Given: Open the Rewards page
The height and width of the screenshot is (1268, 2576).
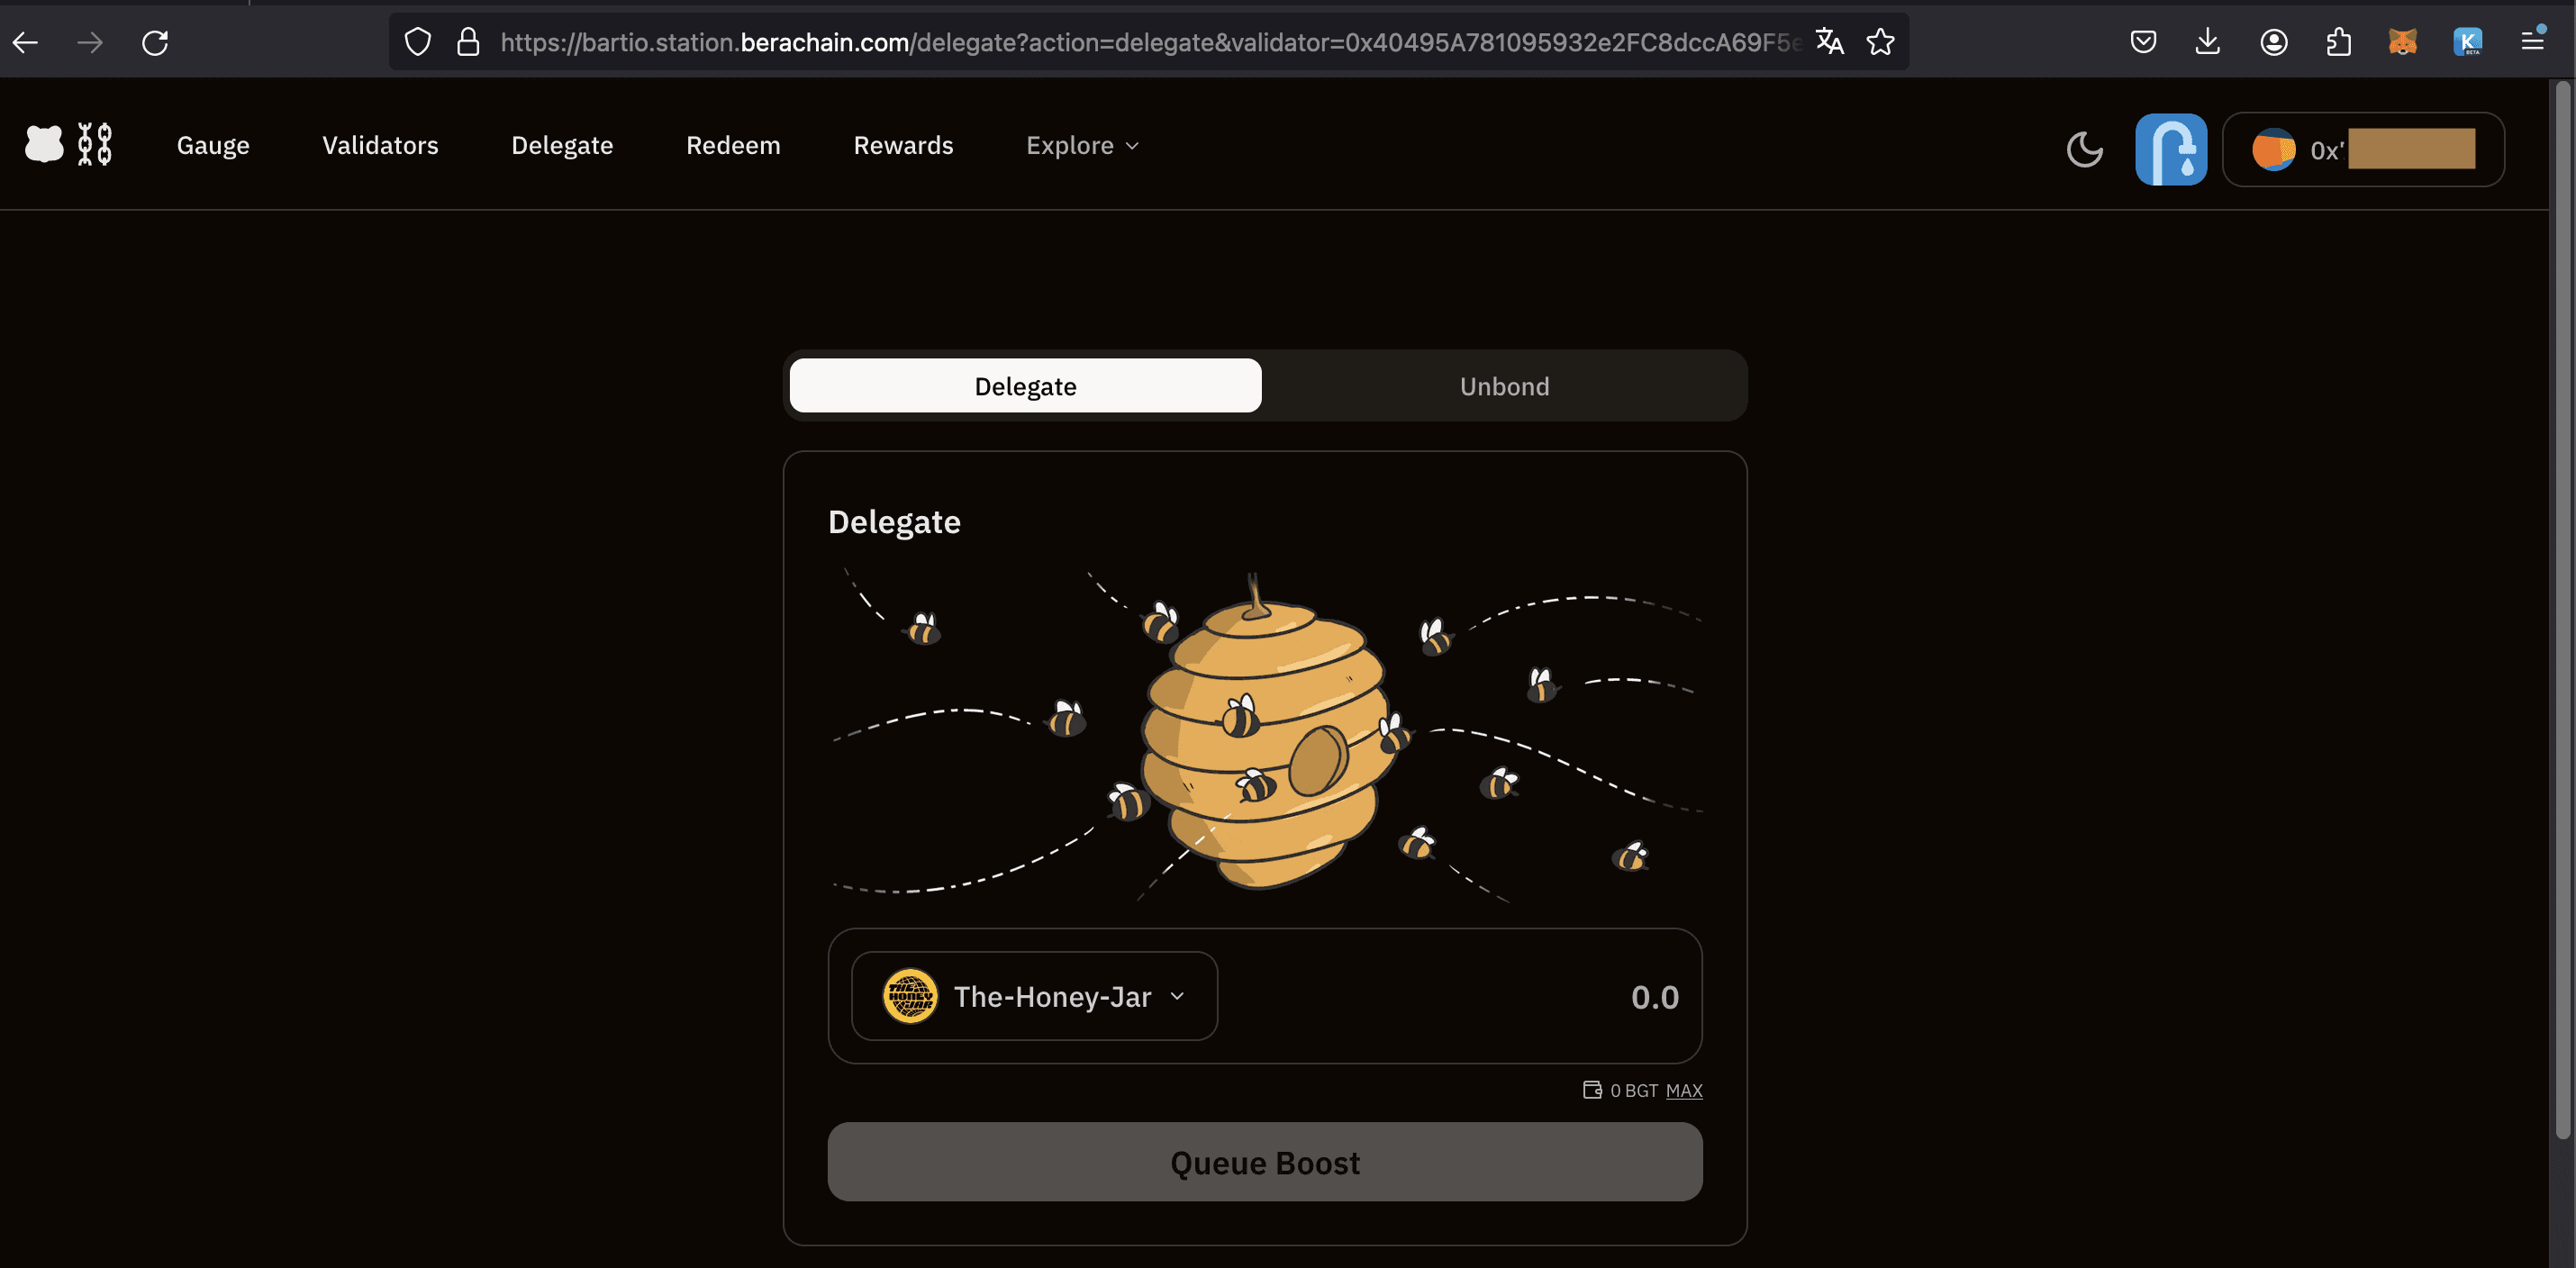Looking at the screenshot, I should point(903,146).
